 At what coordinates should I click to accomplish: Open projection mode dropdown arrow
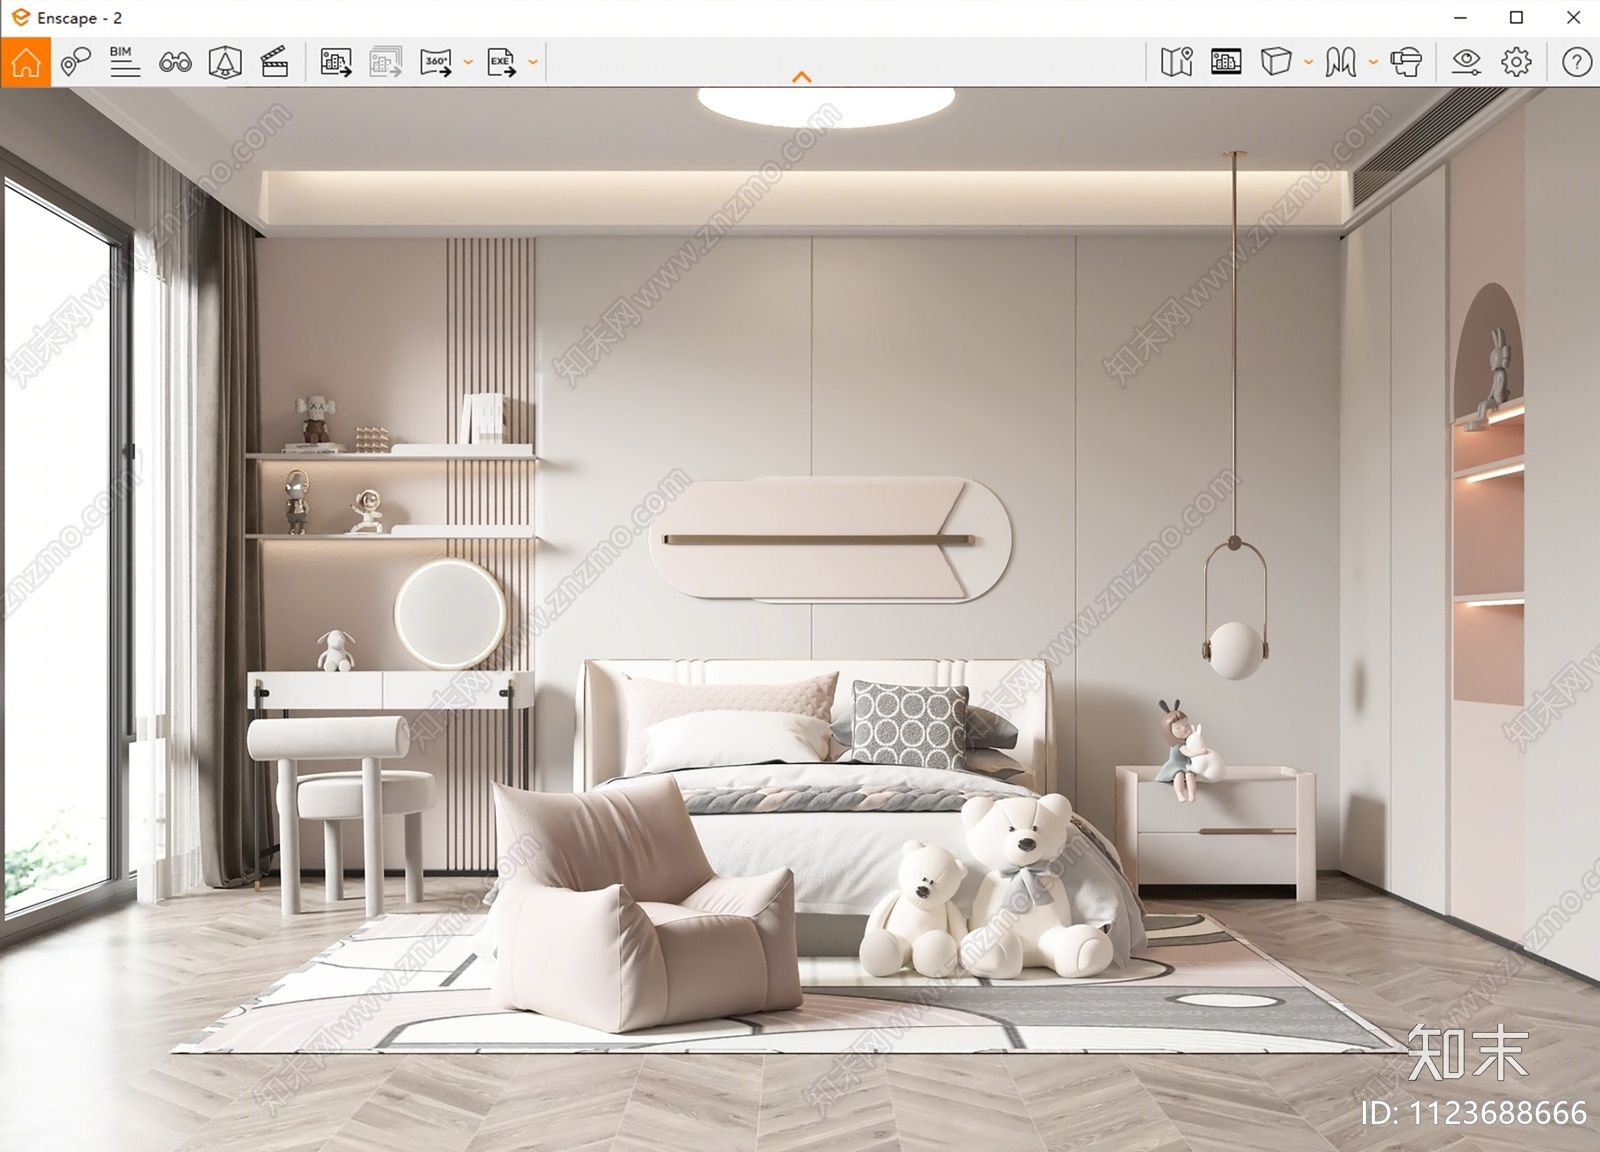(1308, 62)
